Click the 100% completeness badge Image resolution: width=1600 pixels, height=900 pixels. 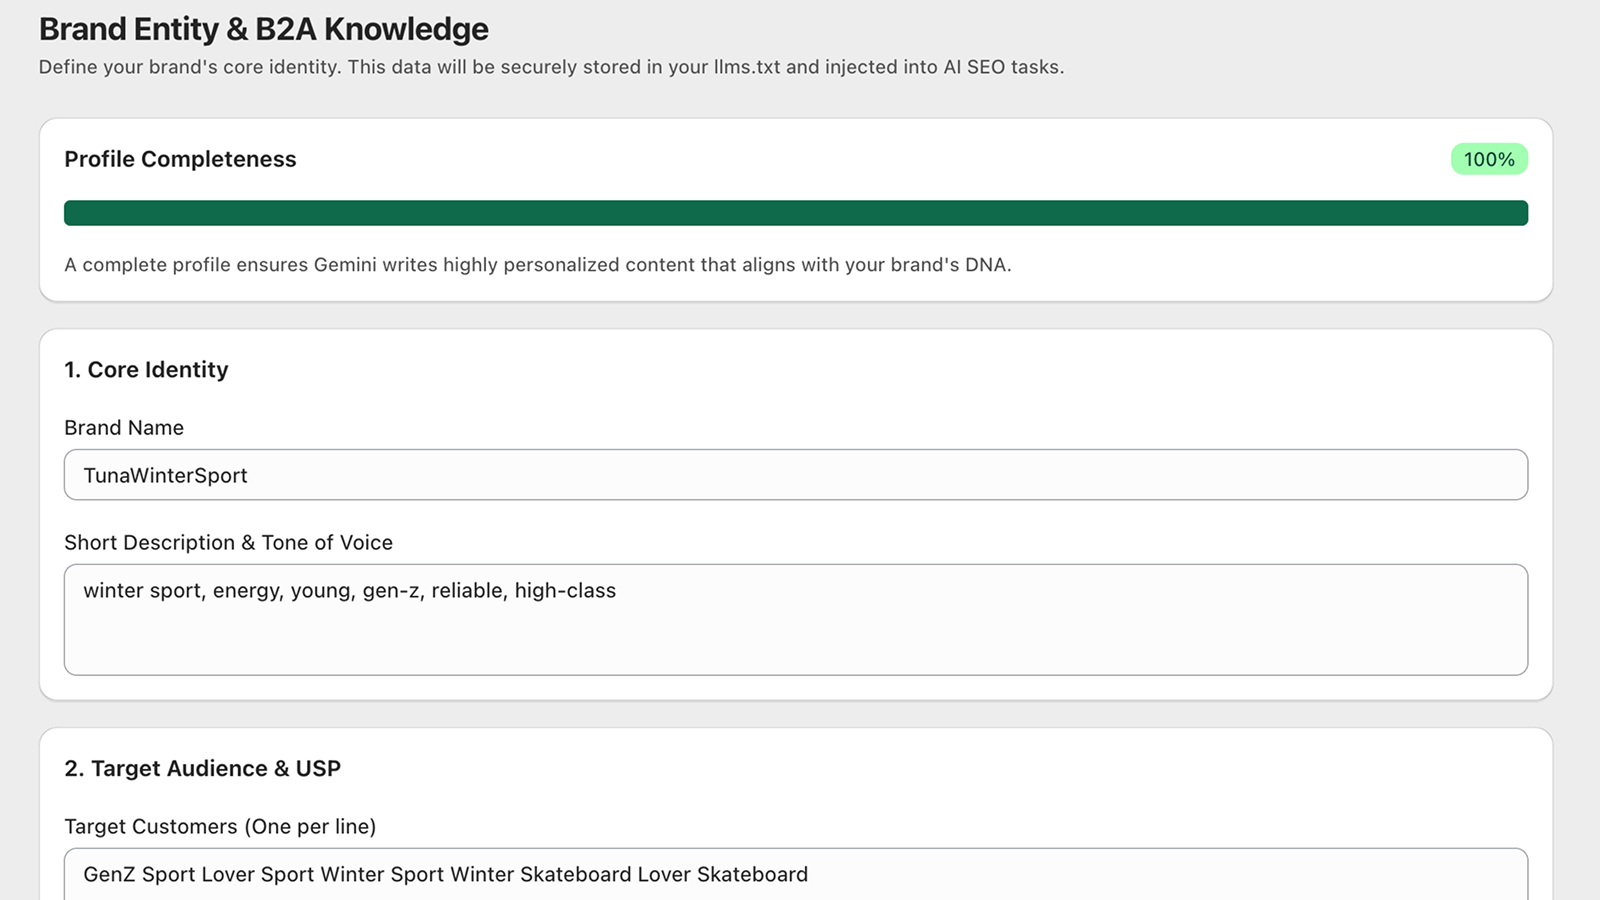coord(1489,159)
